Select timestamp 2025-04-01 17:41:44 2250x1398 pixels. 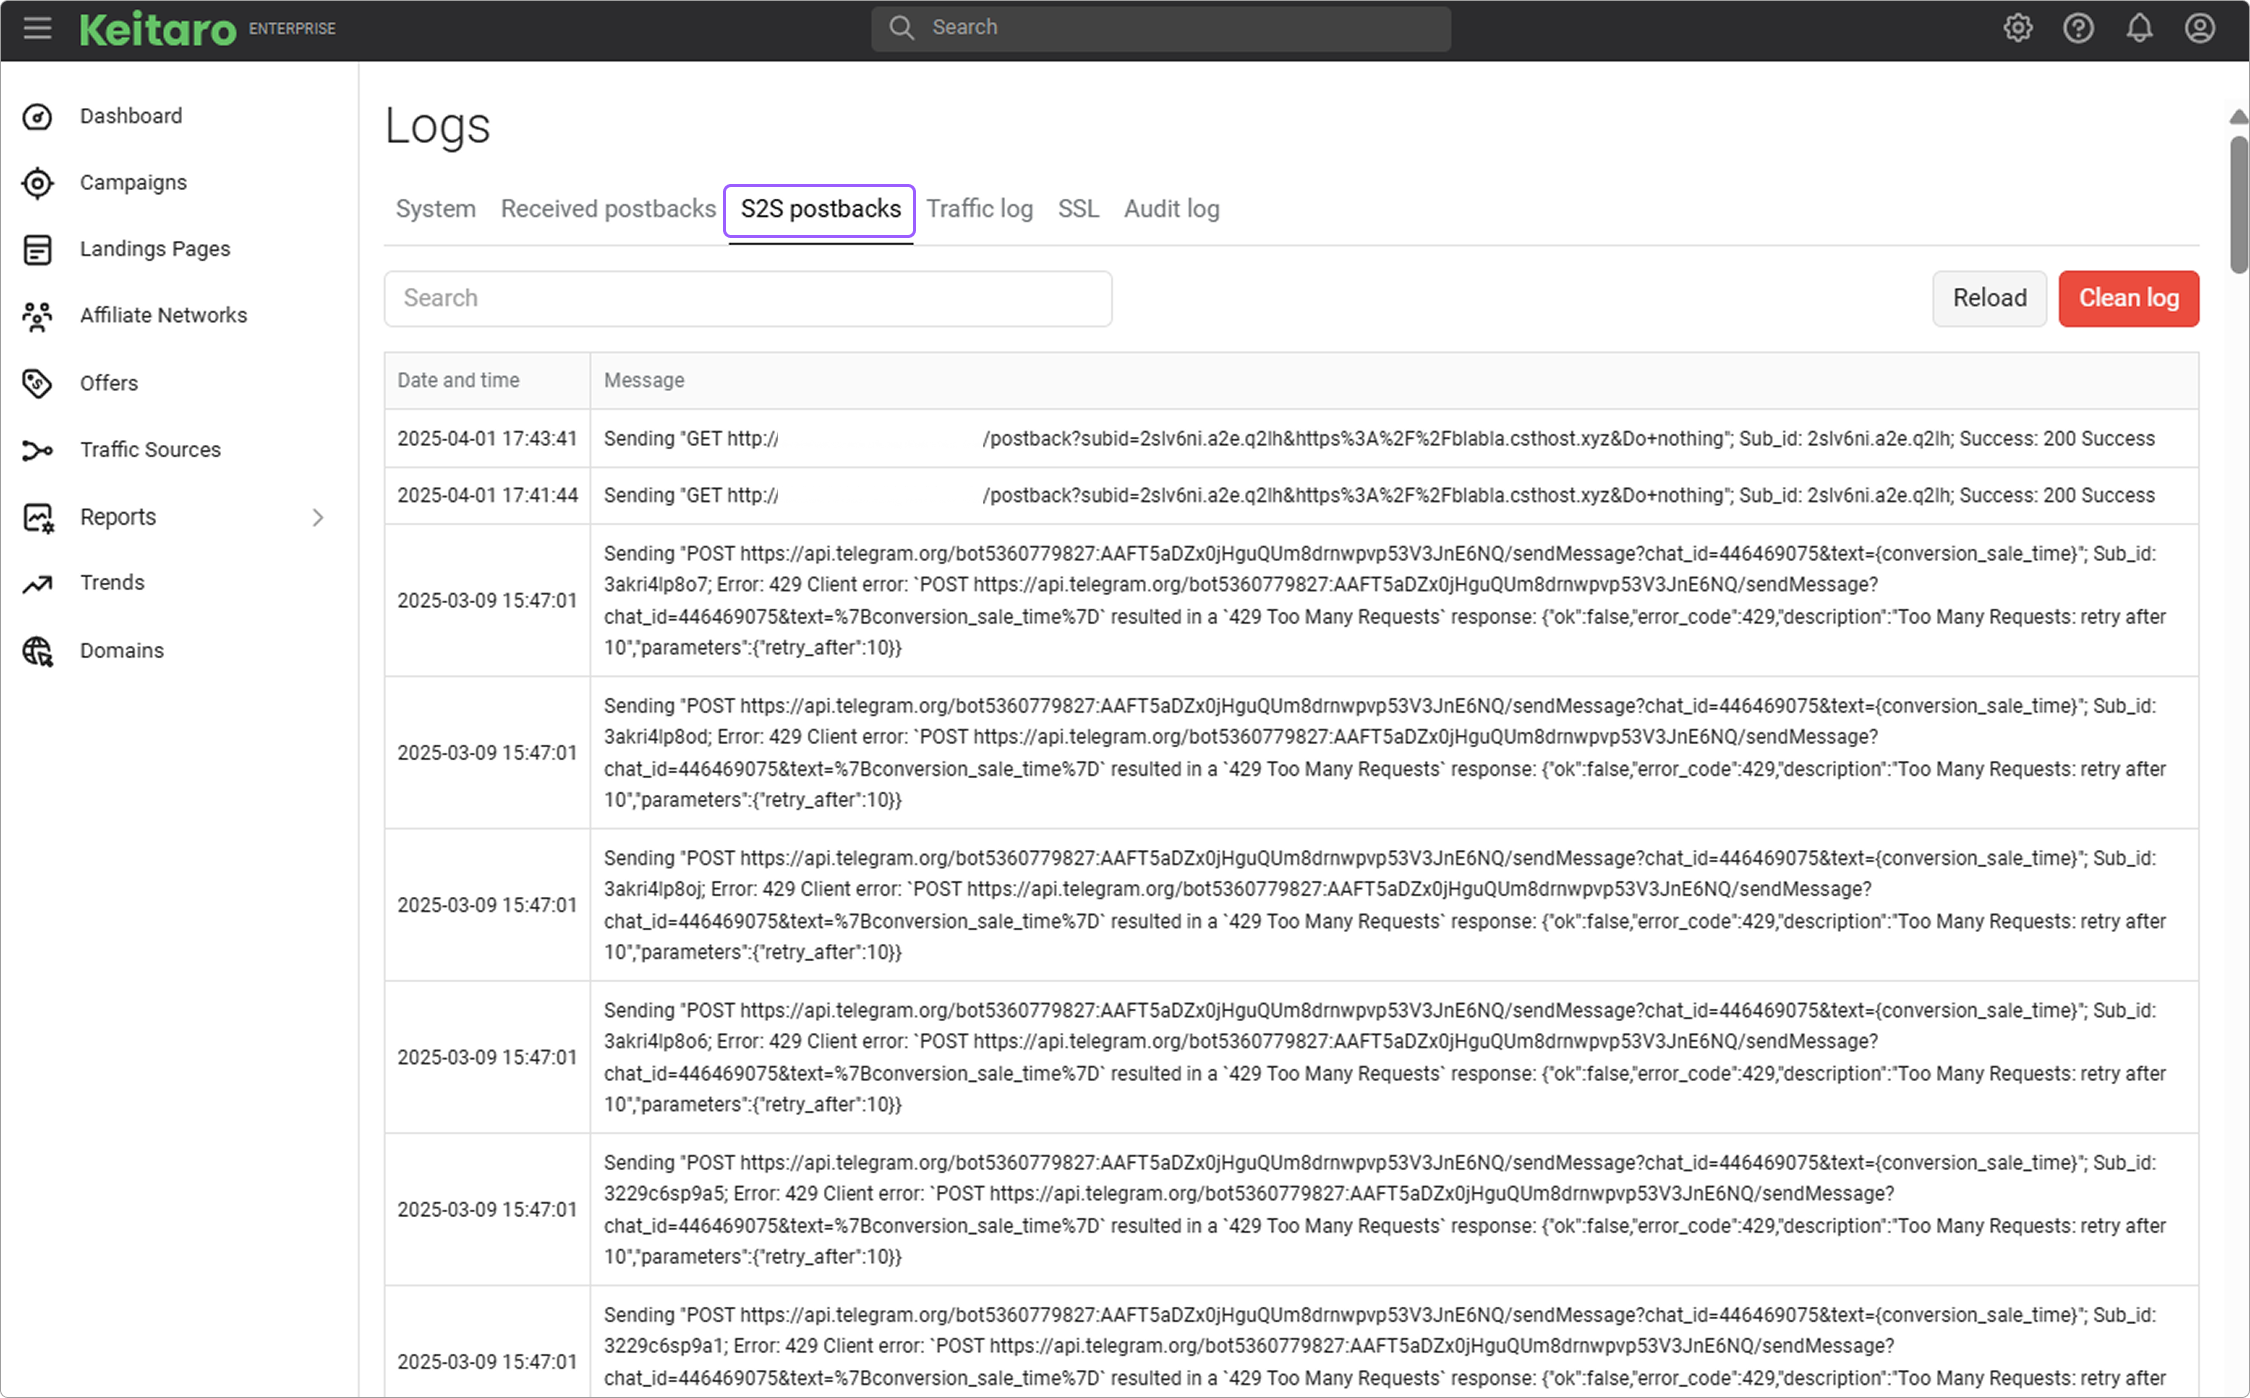(x=487, y=496)
